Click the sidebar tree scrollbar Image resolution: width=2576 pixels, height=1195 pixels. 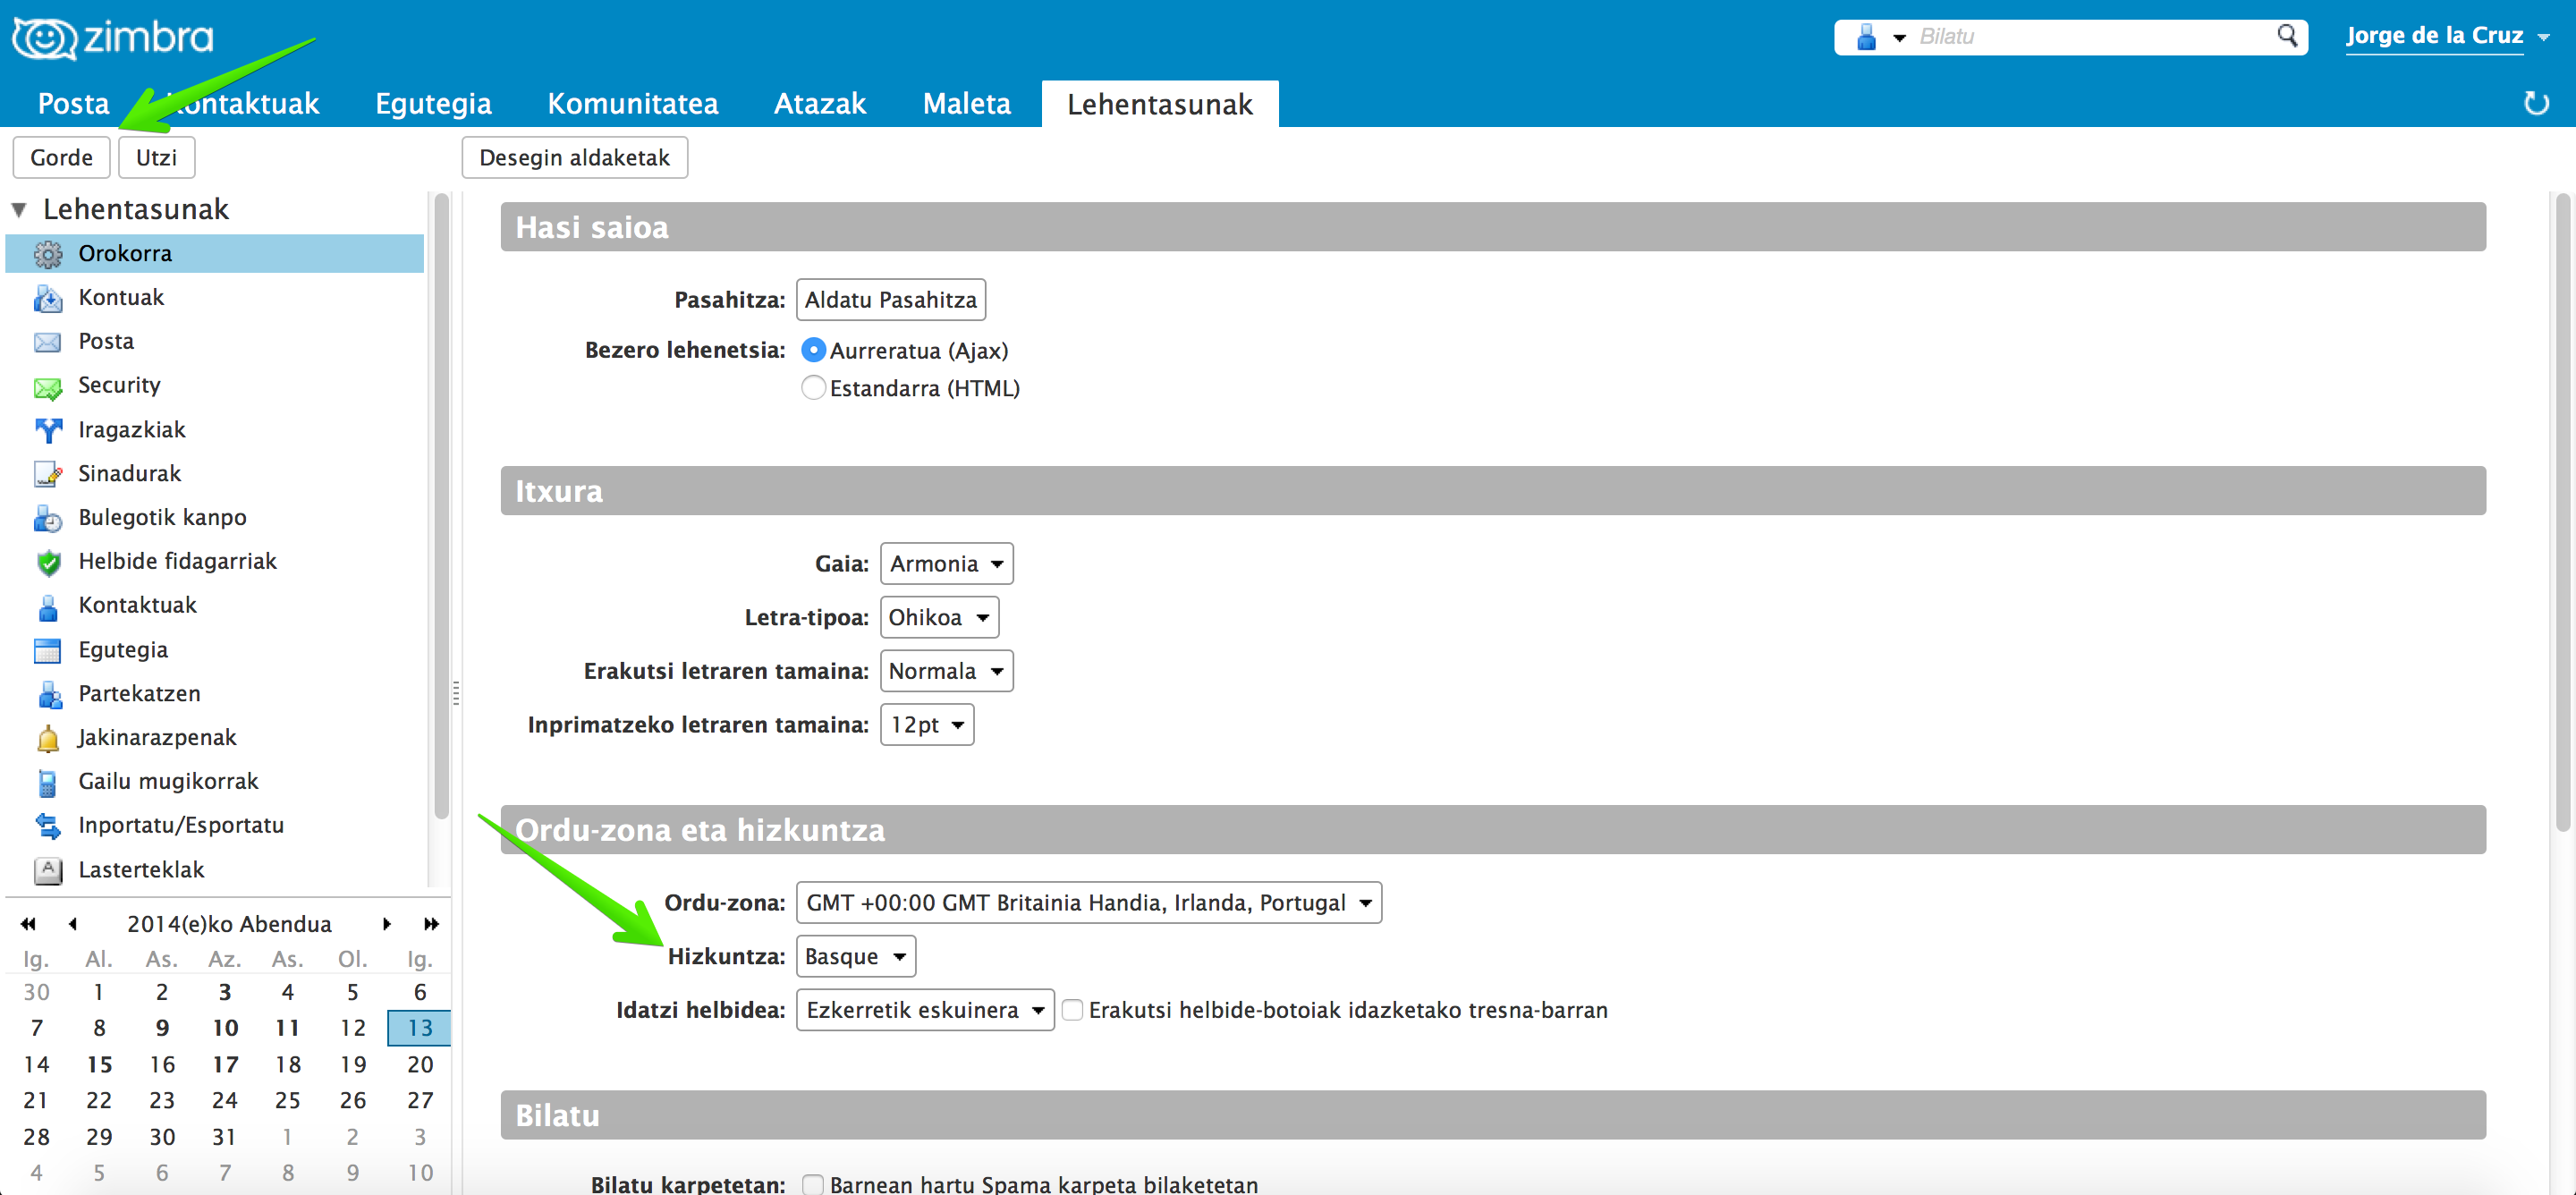click(x=441, y=505)
